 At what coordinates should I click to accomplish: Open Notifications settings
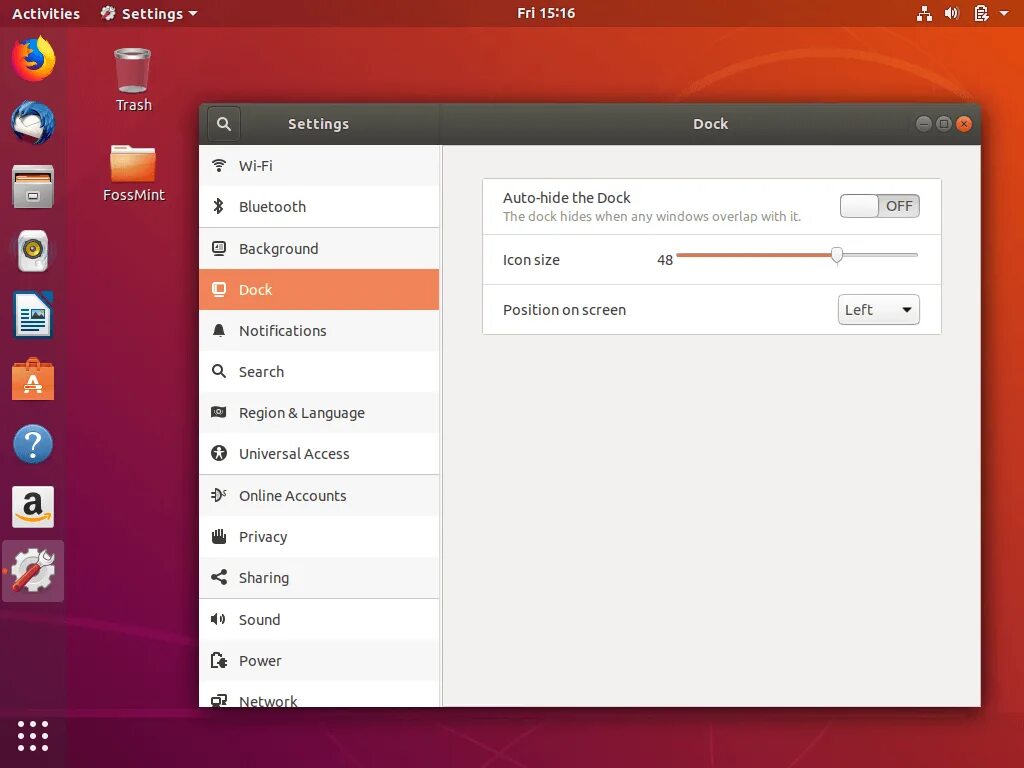(x=319, y=330)
